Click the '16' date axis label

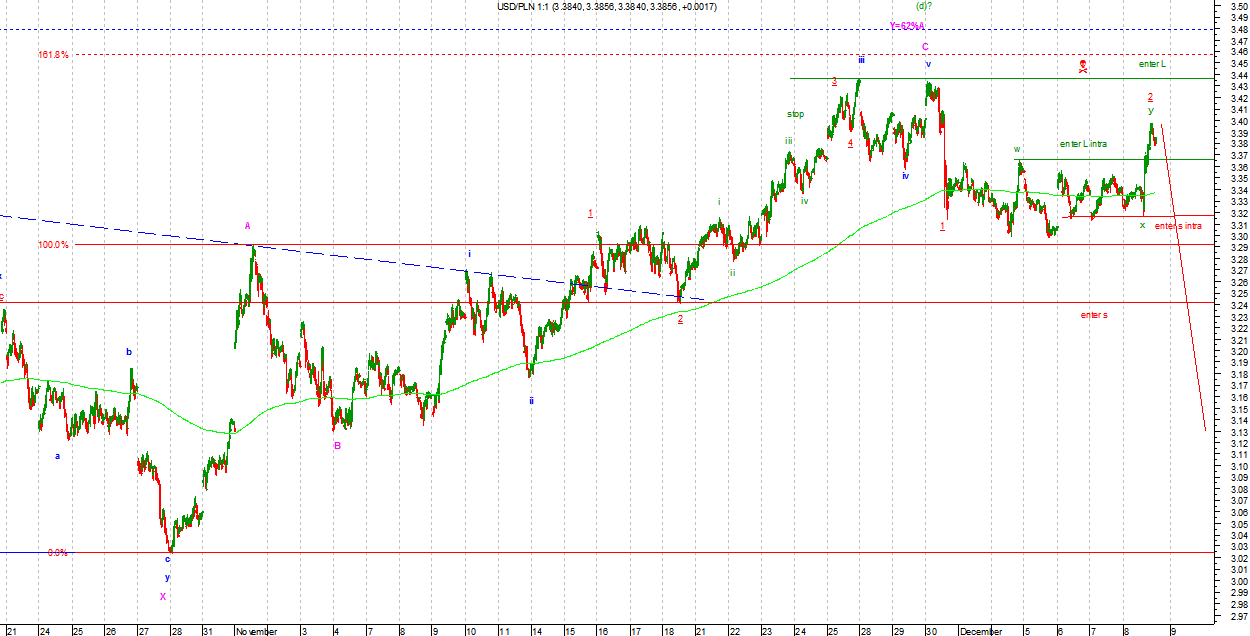602,631
